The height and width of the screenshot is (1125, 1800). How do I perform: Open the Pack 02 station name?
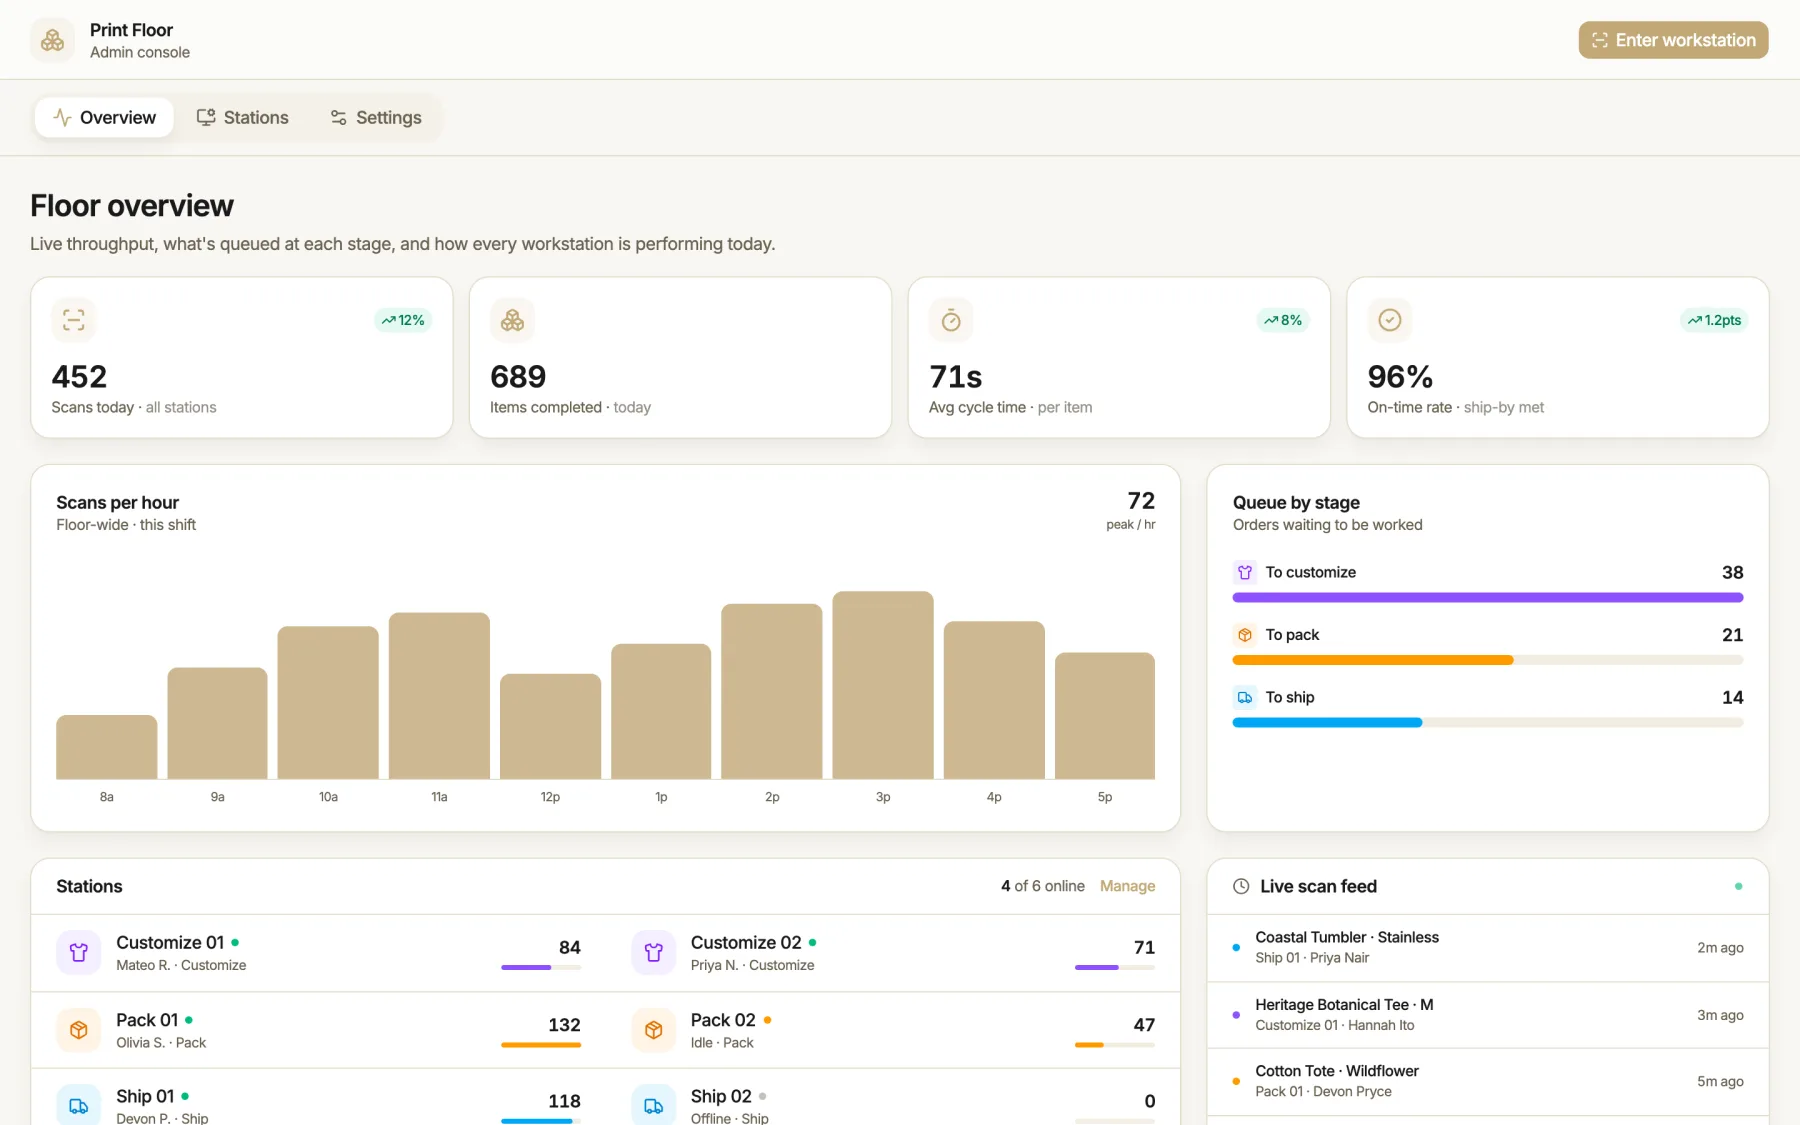tap(723, 1020)
